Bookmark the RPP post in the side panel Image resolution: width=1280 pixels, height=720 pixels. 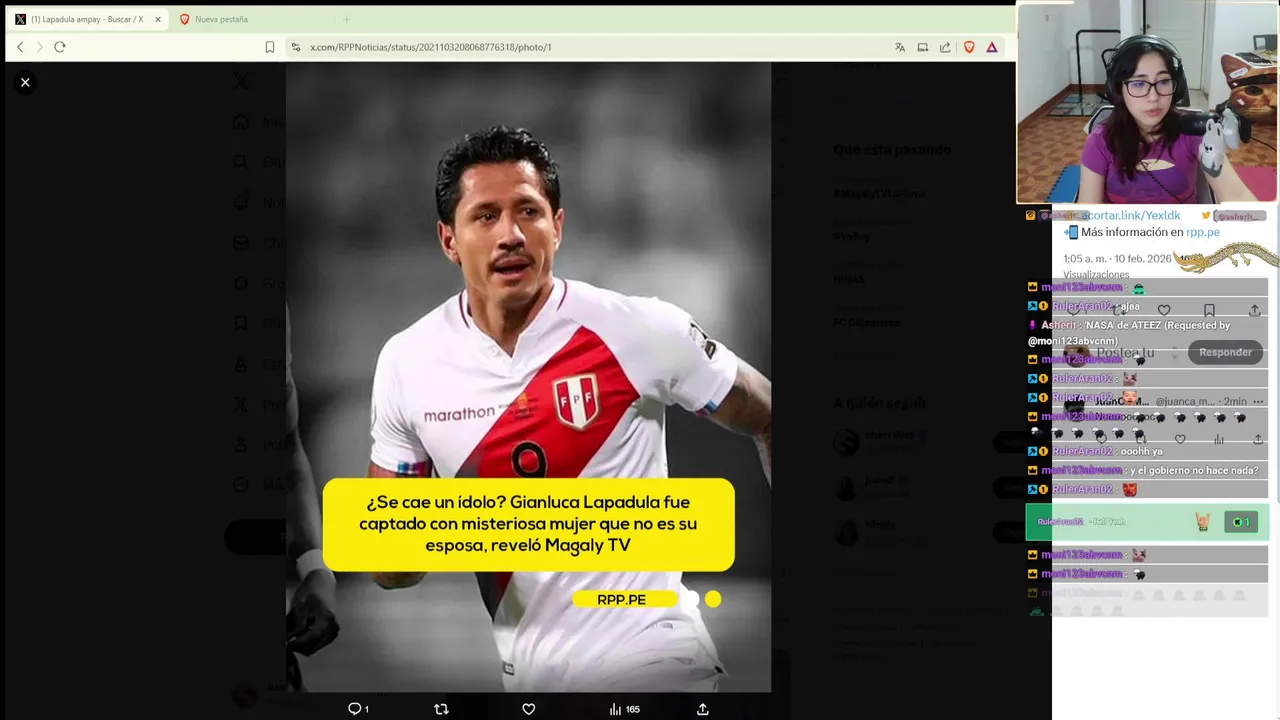[x=1209, y=311]
